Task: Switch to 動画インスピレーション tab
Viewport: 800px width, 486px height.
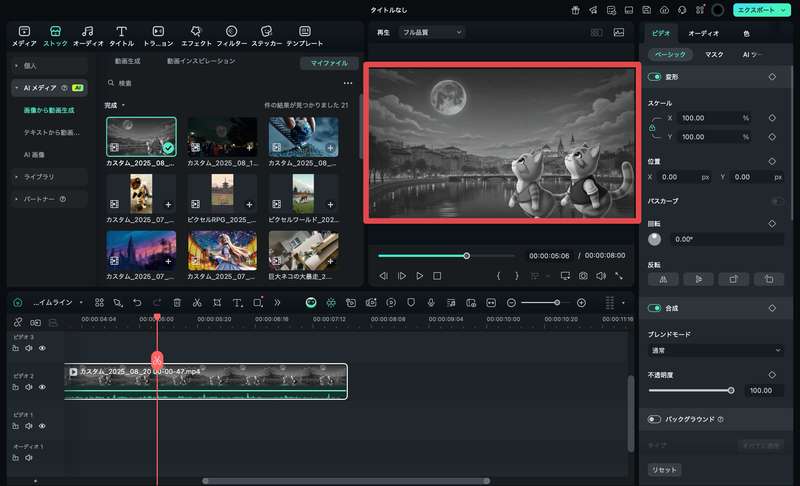Action: 201,61
